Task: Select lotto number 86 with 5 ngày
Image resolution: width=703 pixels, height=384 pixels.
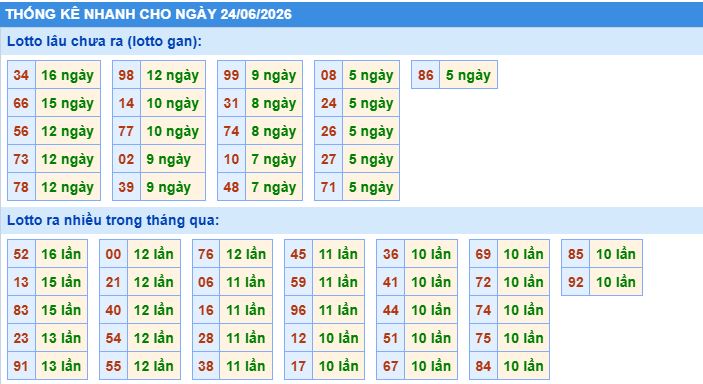Action: pos(425,75)
